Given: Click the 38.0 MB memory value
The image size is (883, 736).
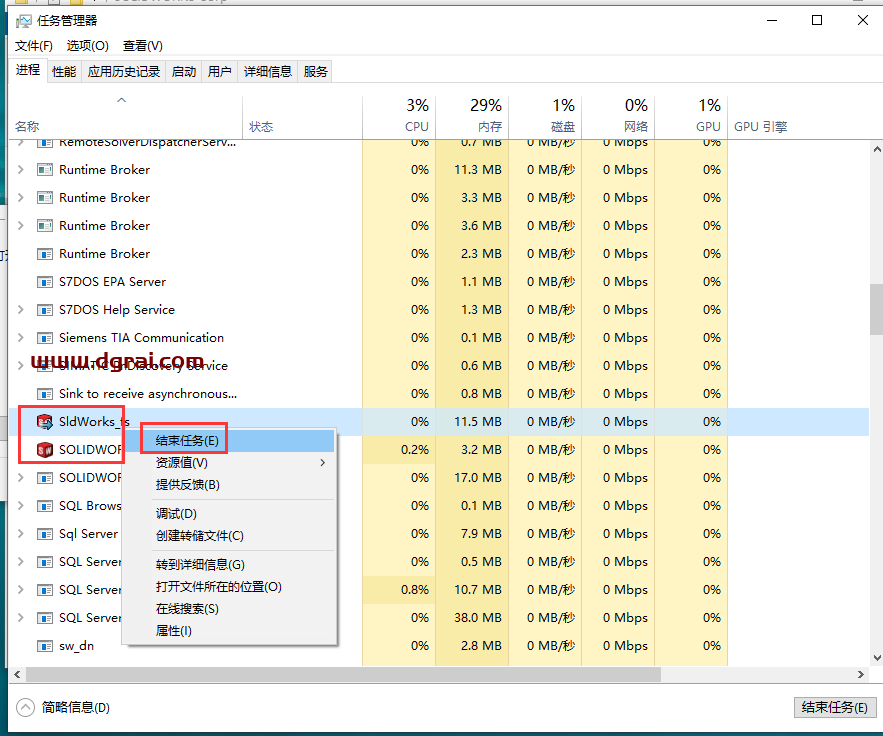Looking at the screenshot, I should click(x=478, y=618).
